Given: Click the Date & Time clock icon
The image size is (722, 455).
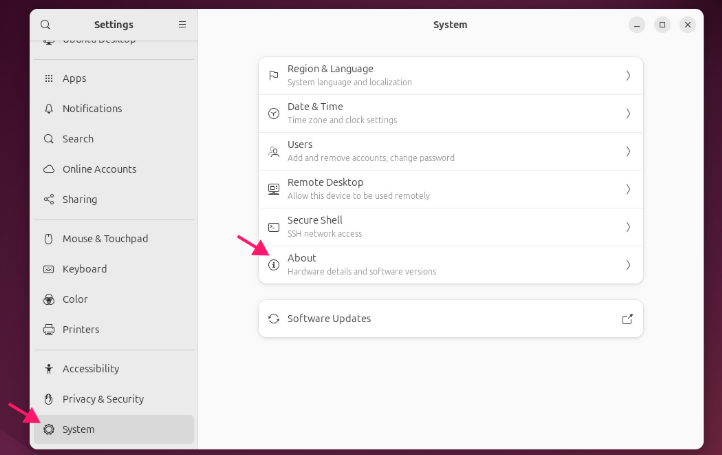Looking at the screenshot, I should coord(274,113).
